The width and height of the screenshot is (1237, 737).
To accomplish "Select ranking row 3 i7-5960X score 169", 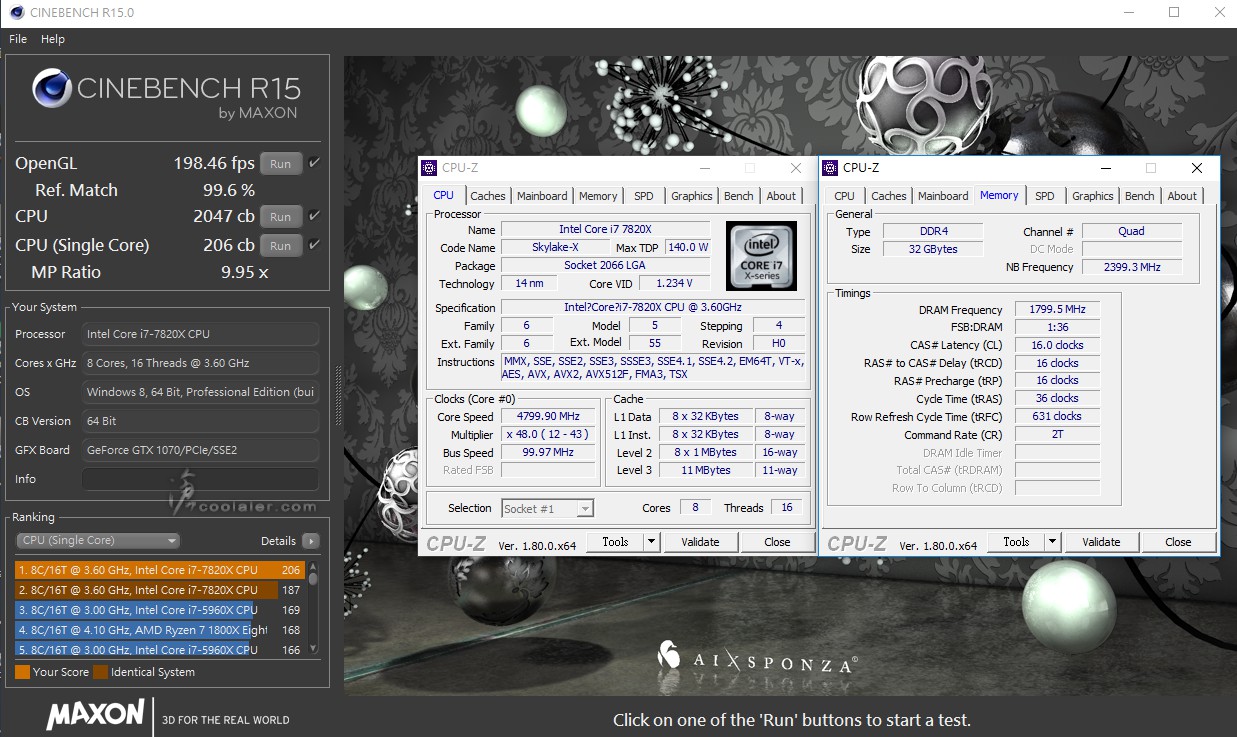I will (x=160, y=610).
